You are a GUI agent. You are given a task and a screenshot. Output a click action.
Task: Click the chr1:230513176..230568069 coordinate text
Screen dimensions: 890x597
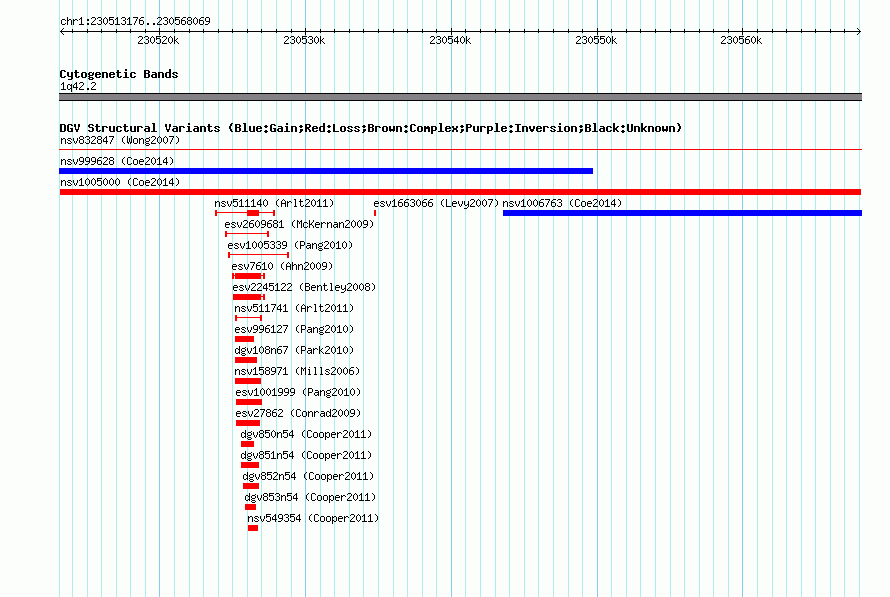135,21
